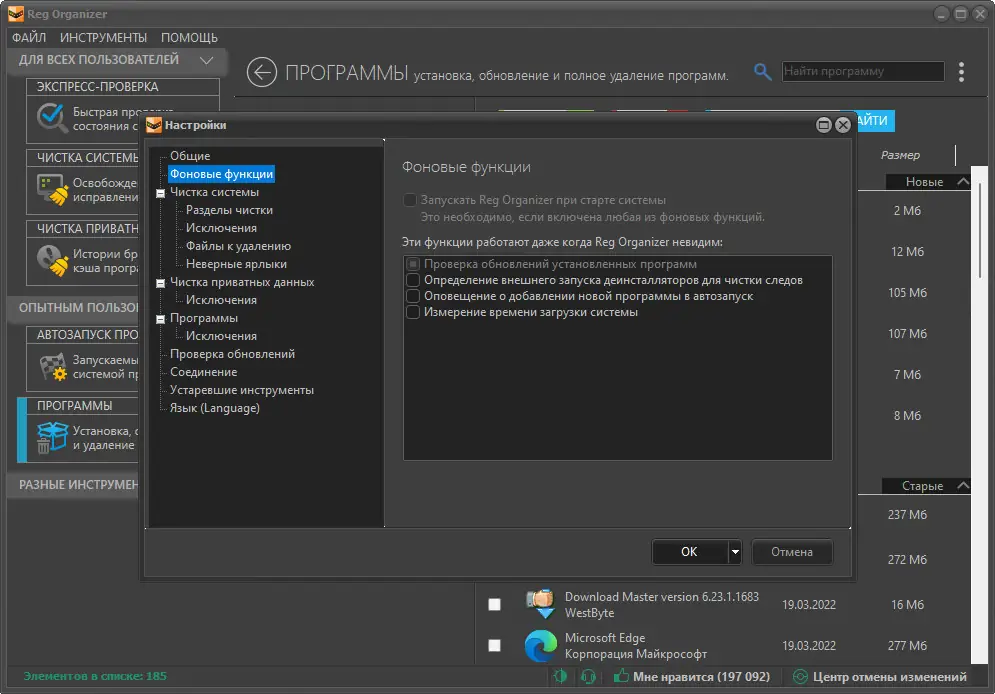Click the Мне нравится thumbs-up icon
The image size is (995, 694).
(x=621, y=676)
